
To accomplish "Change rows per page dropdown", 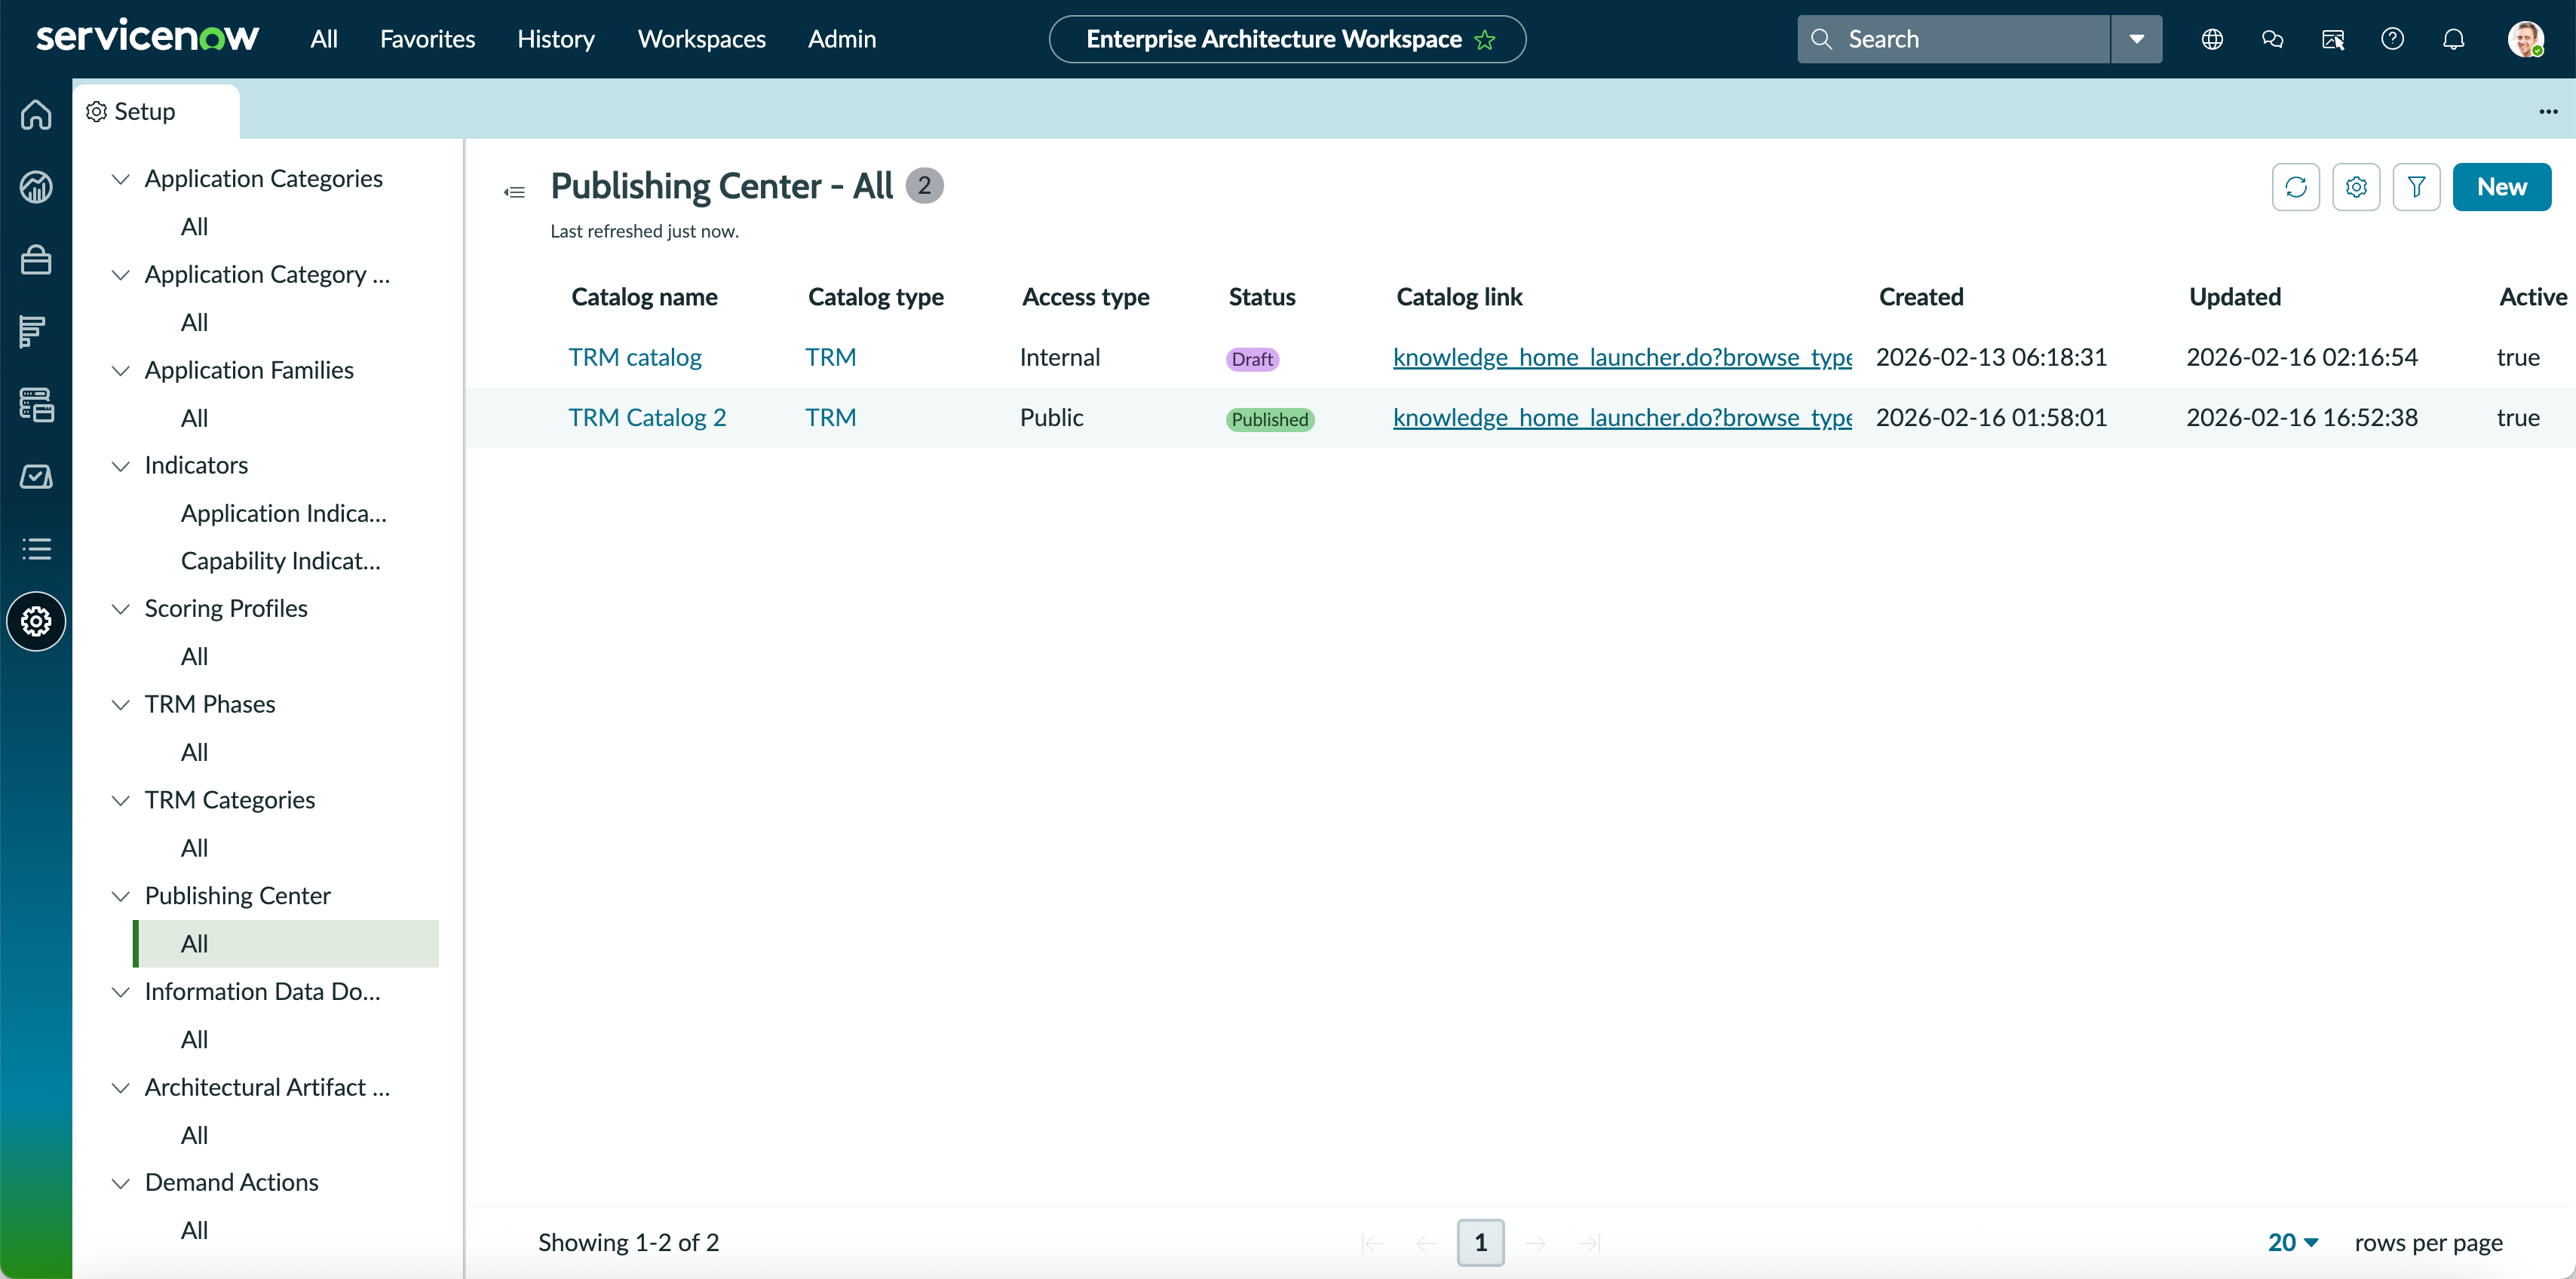I will coord(2293,1243).
